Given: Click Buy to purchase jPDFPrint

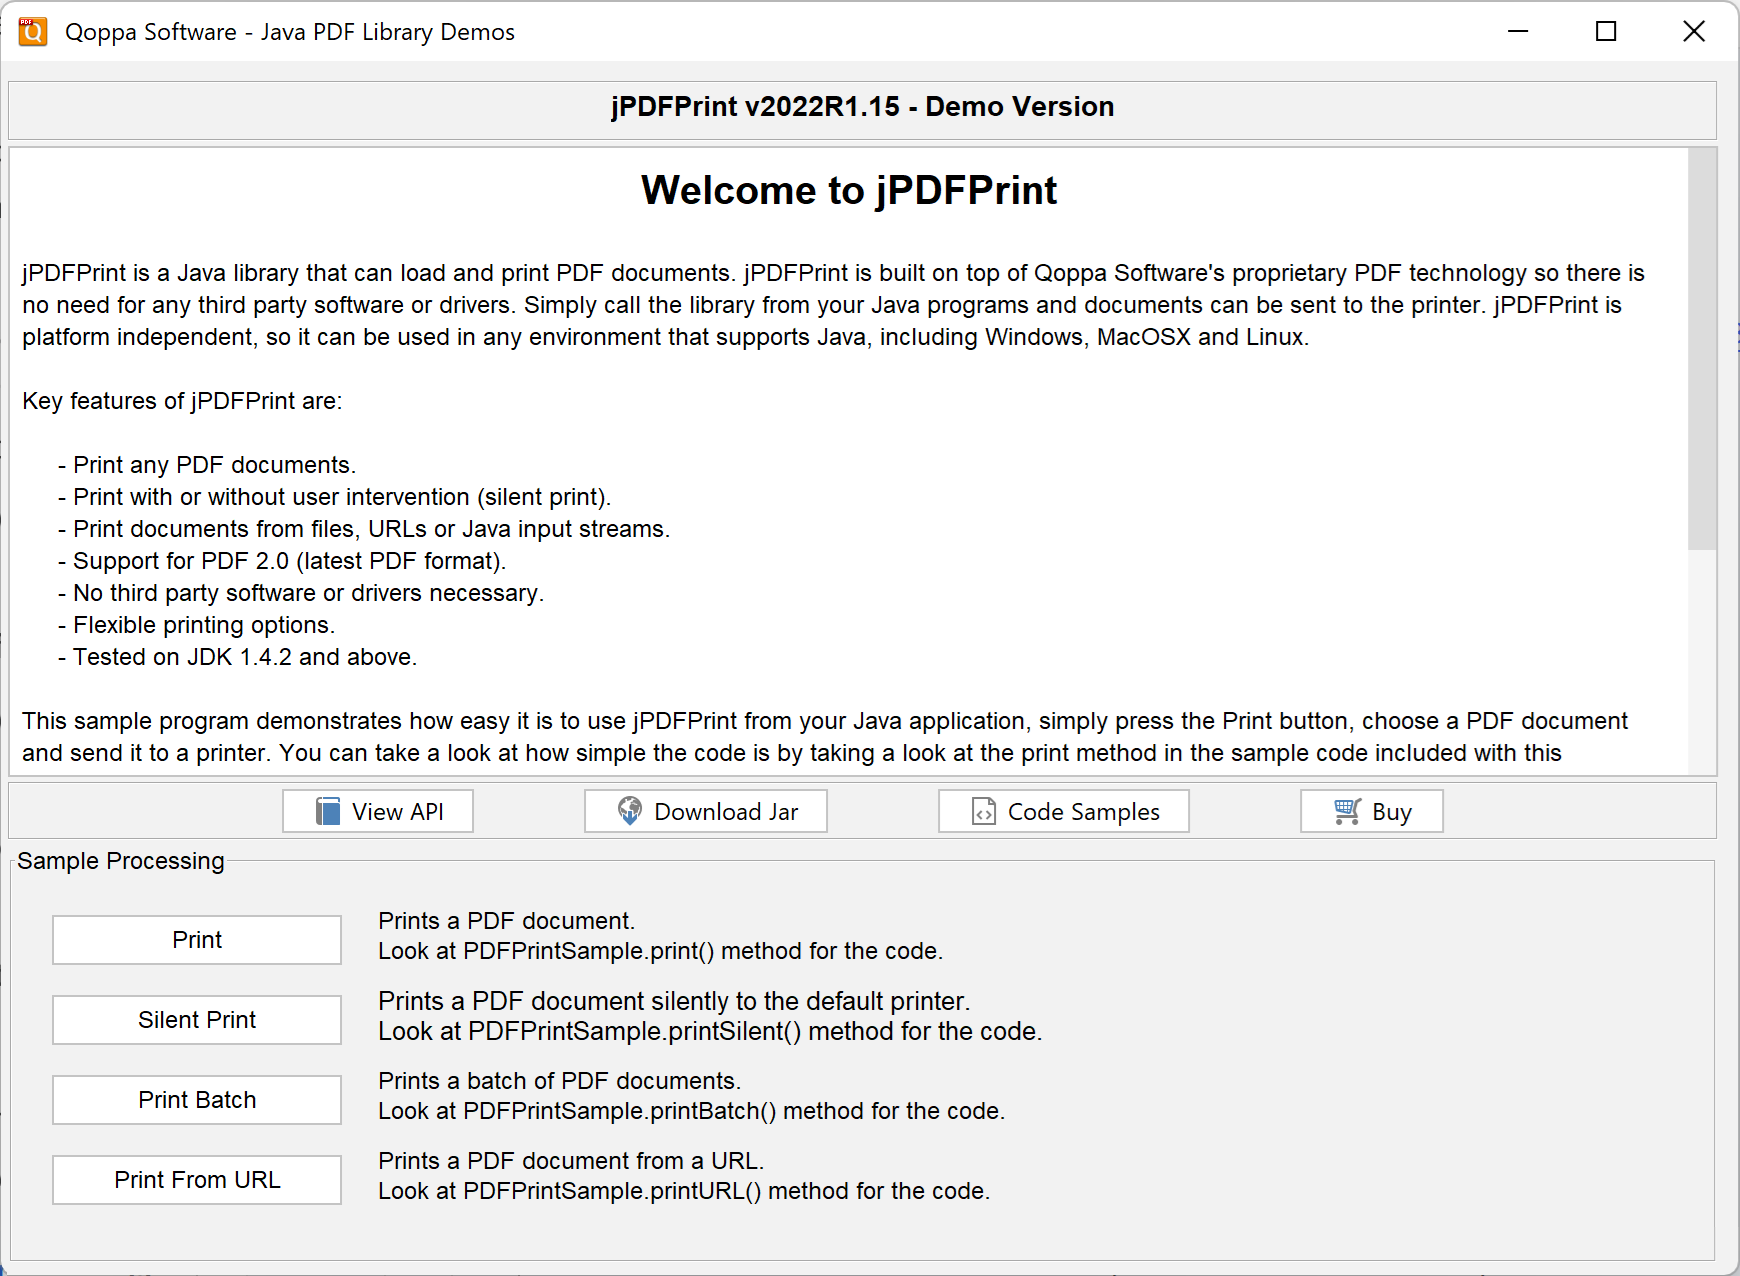Looking at the screenshot, I should 1371,811.
